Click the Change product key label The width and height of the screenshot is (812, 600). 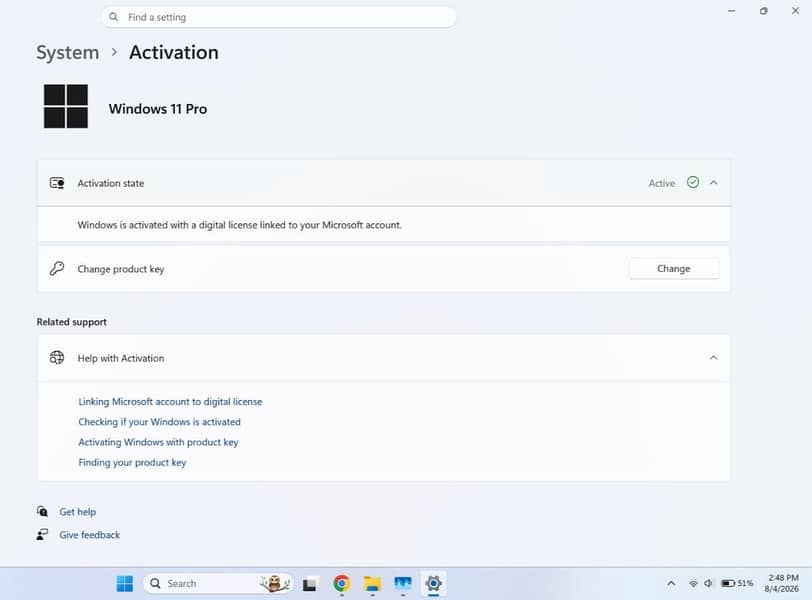(121, 269)
